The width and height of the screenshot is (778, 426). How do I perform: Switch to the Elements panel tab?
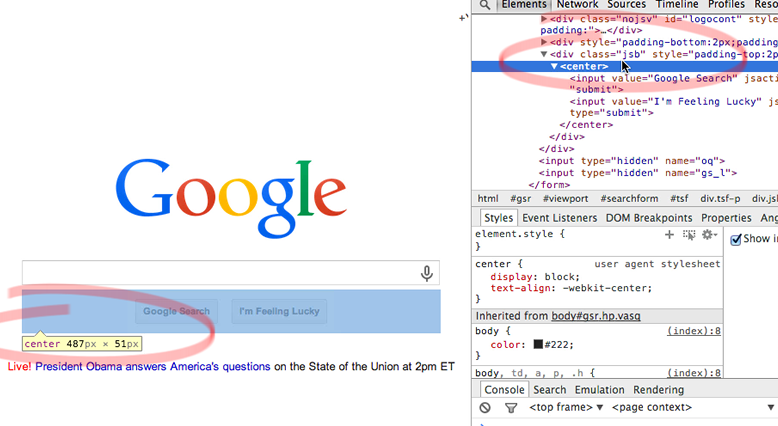523,4
